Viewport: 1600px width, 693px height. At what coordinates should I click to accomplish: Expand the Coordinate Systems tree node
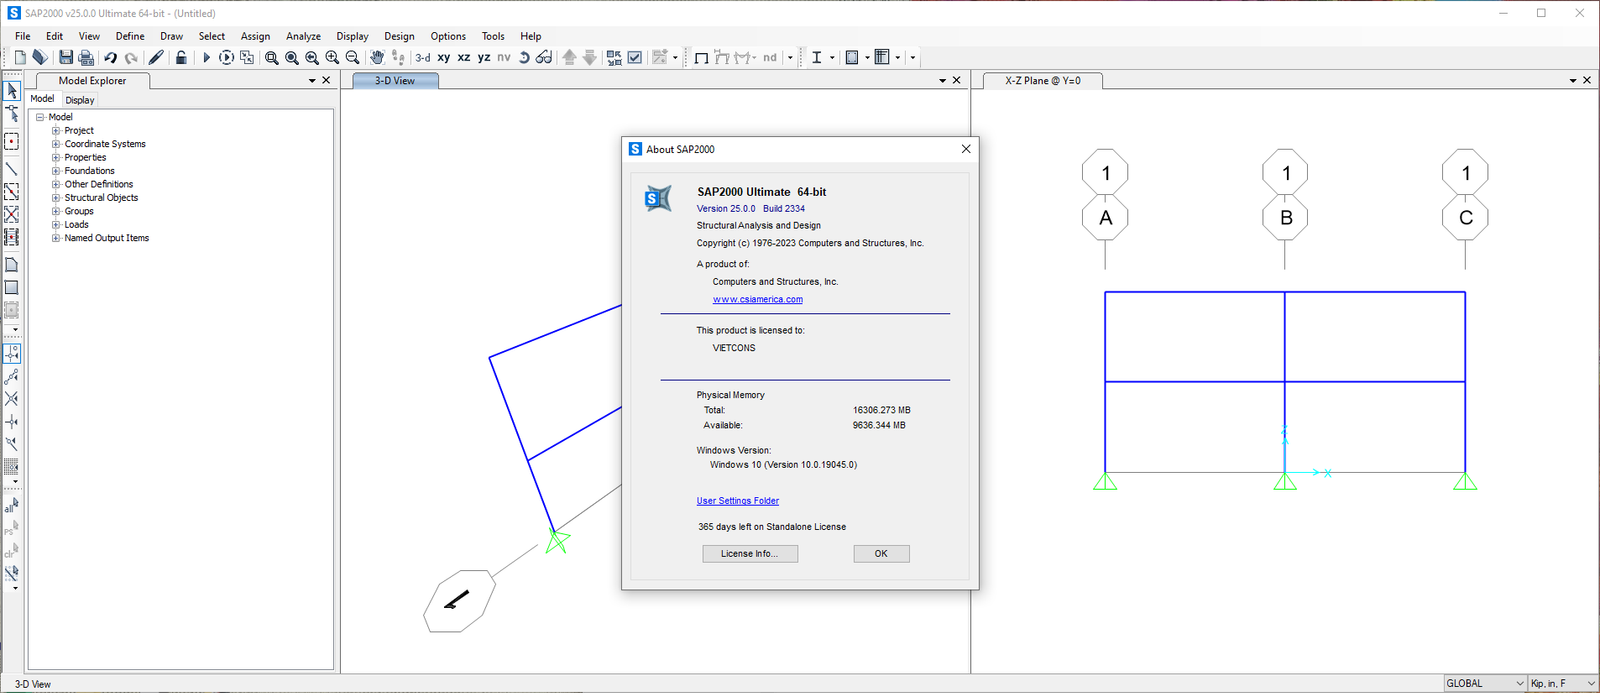56,144
